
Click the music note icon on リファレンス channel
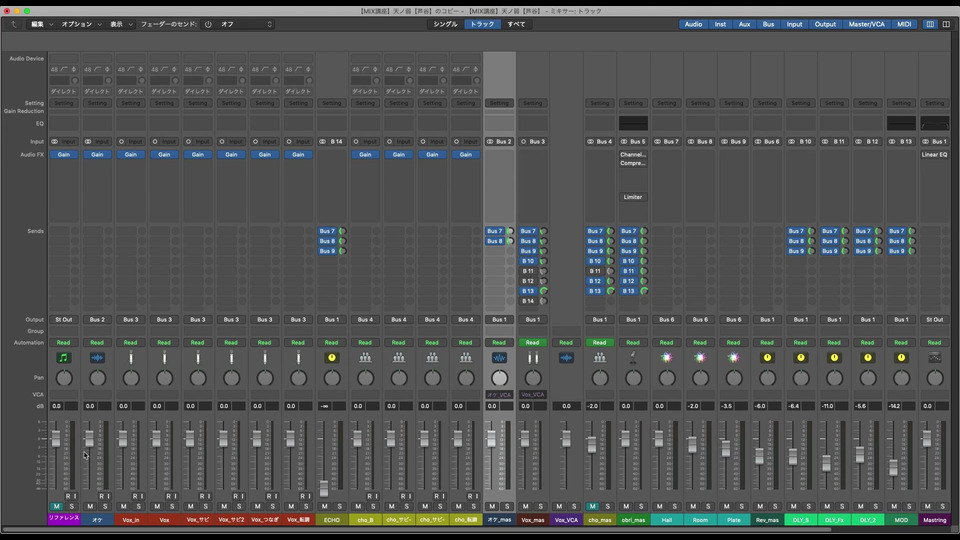point(64,357)
